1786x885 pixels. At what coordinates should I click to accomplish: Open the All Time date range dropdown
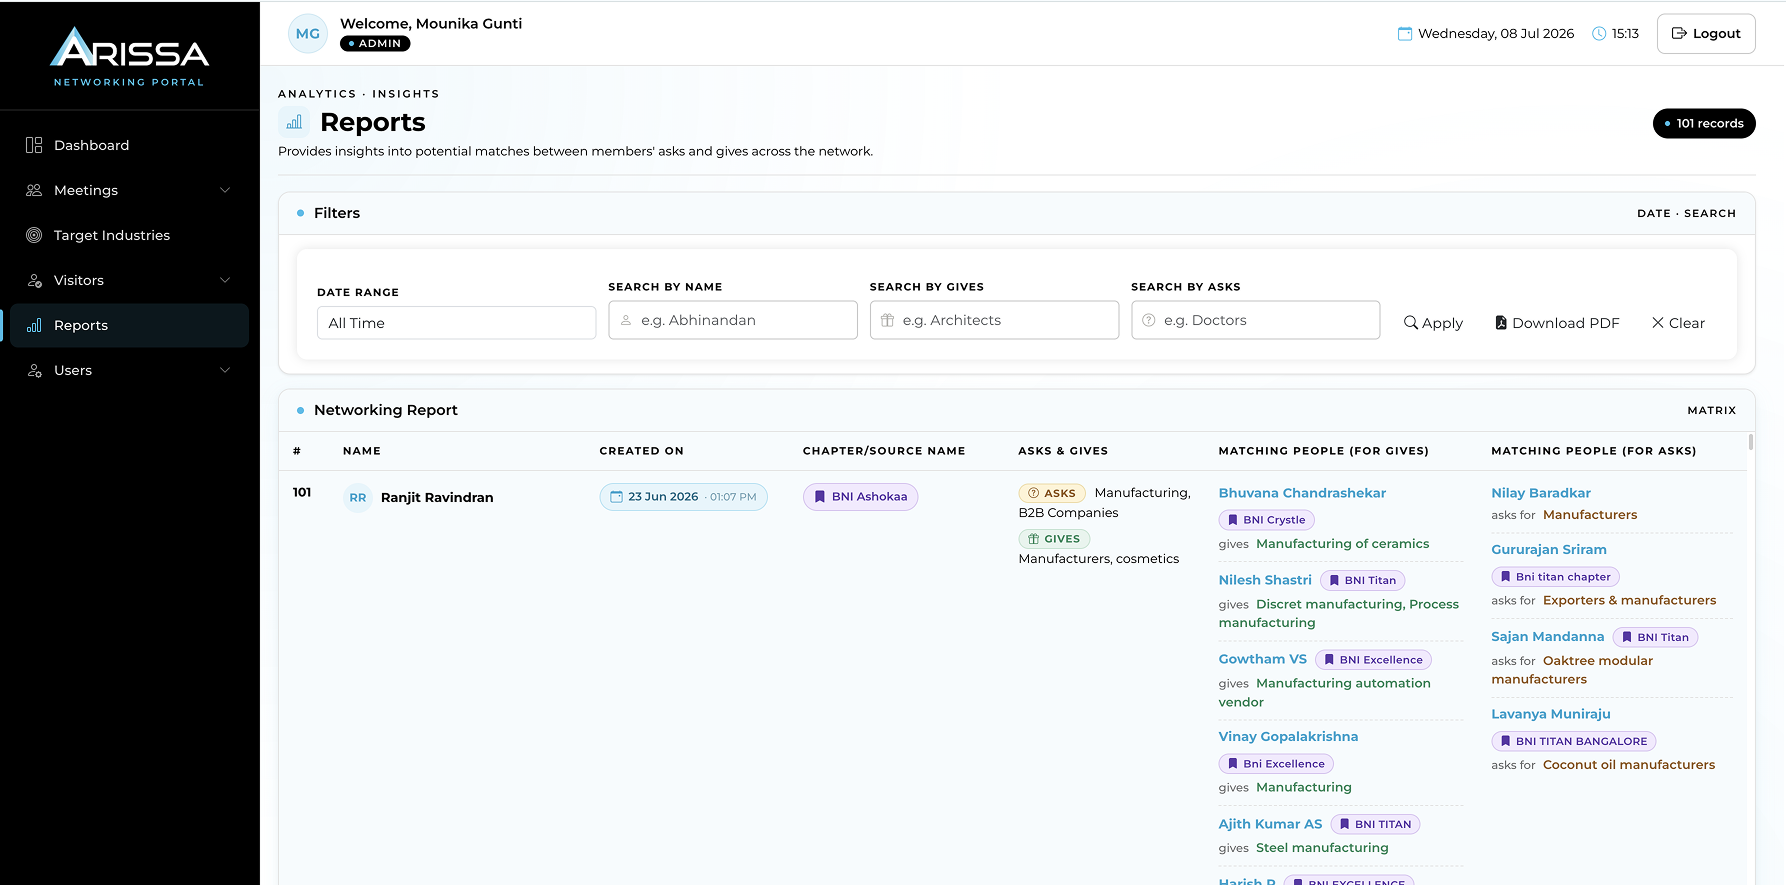(456, 323)
